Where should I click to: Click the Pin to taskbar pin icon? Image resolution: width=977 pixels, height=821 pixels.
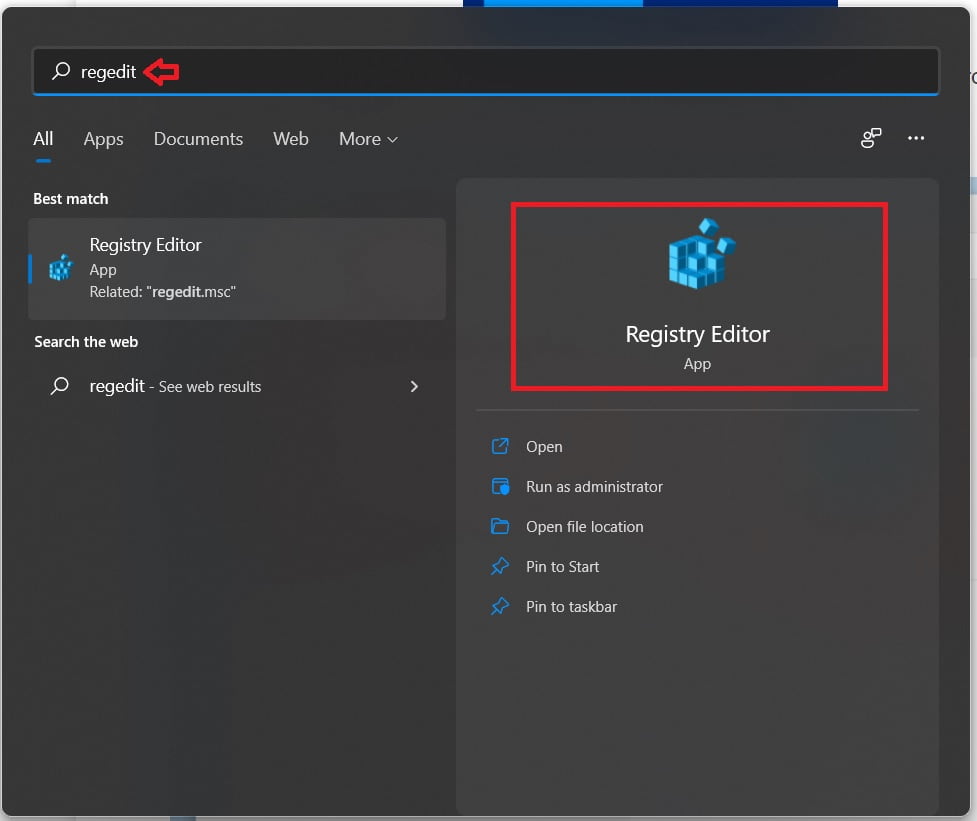coord(500,605)
